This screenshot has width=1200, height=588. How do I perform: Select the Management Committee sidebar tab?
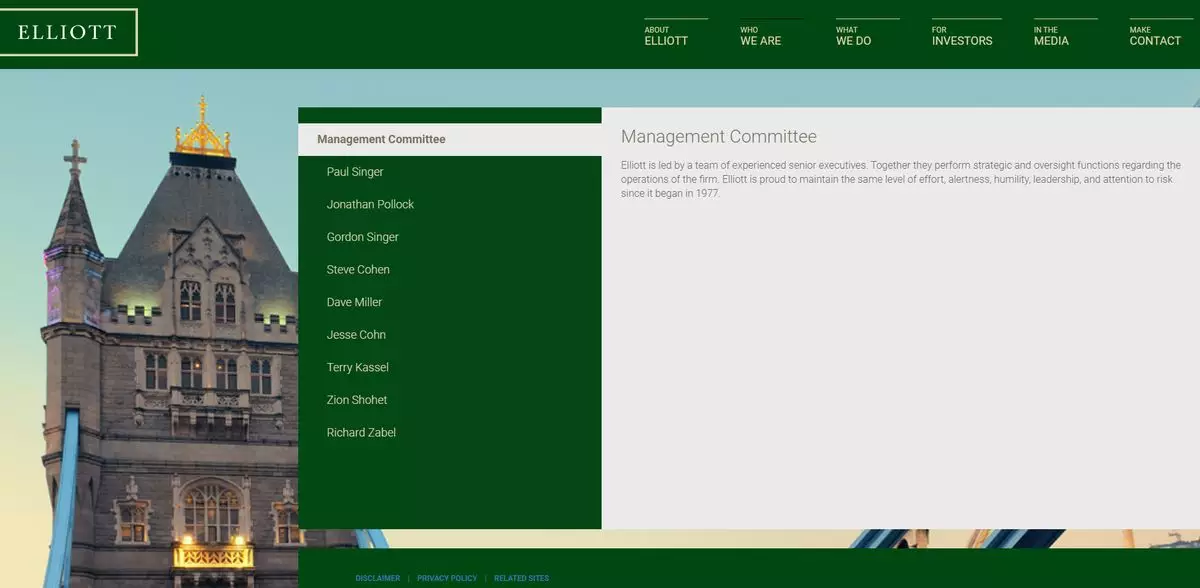(x=381, y=139)
